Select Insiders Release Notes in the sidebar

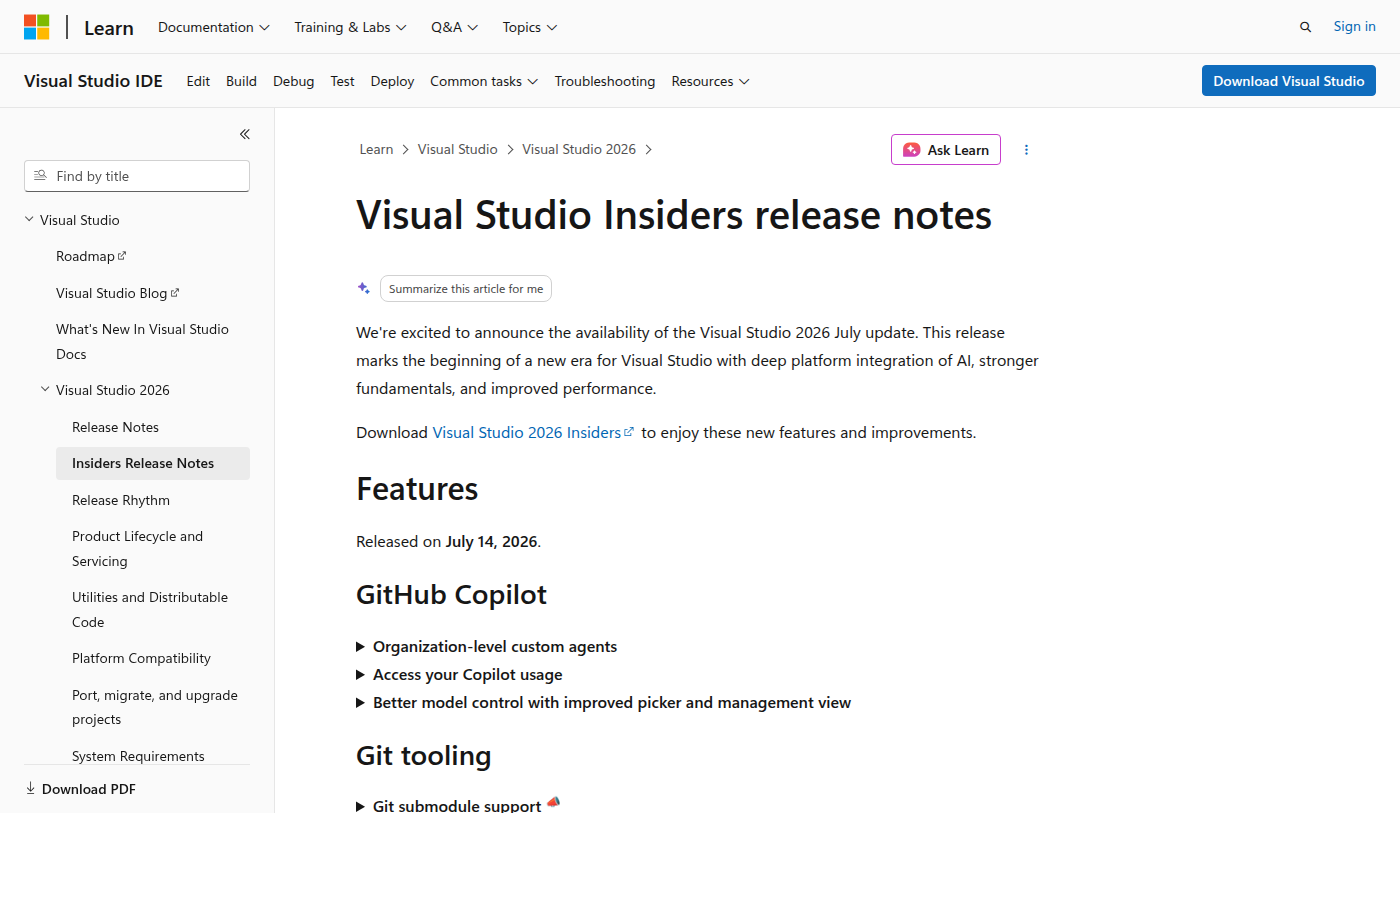pyautogui.click(x=153, y=463)
